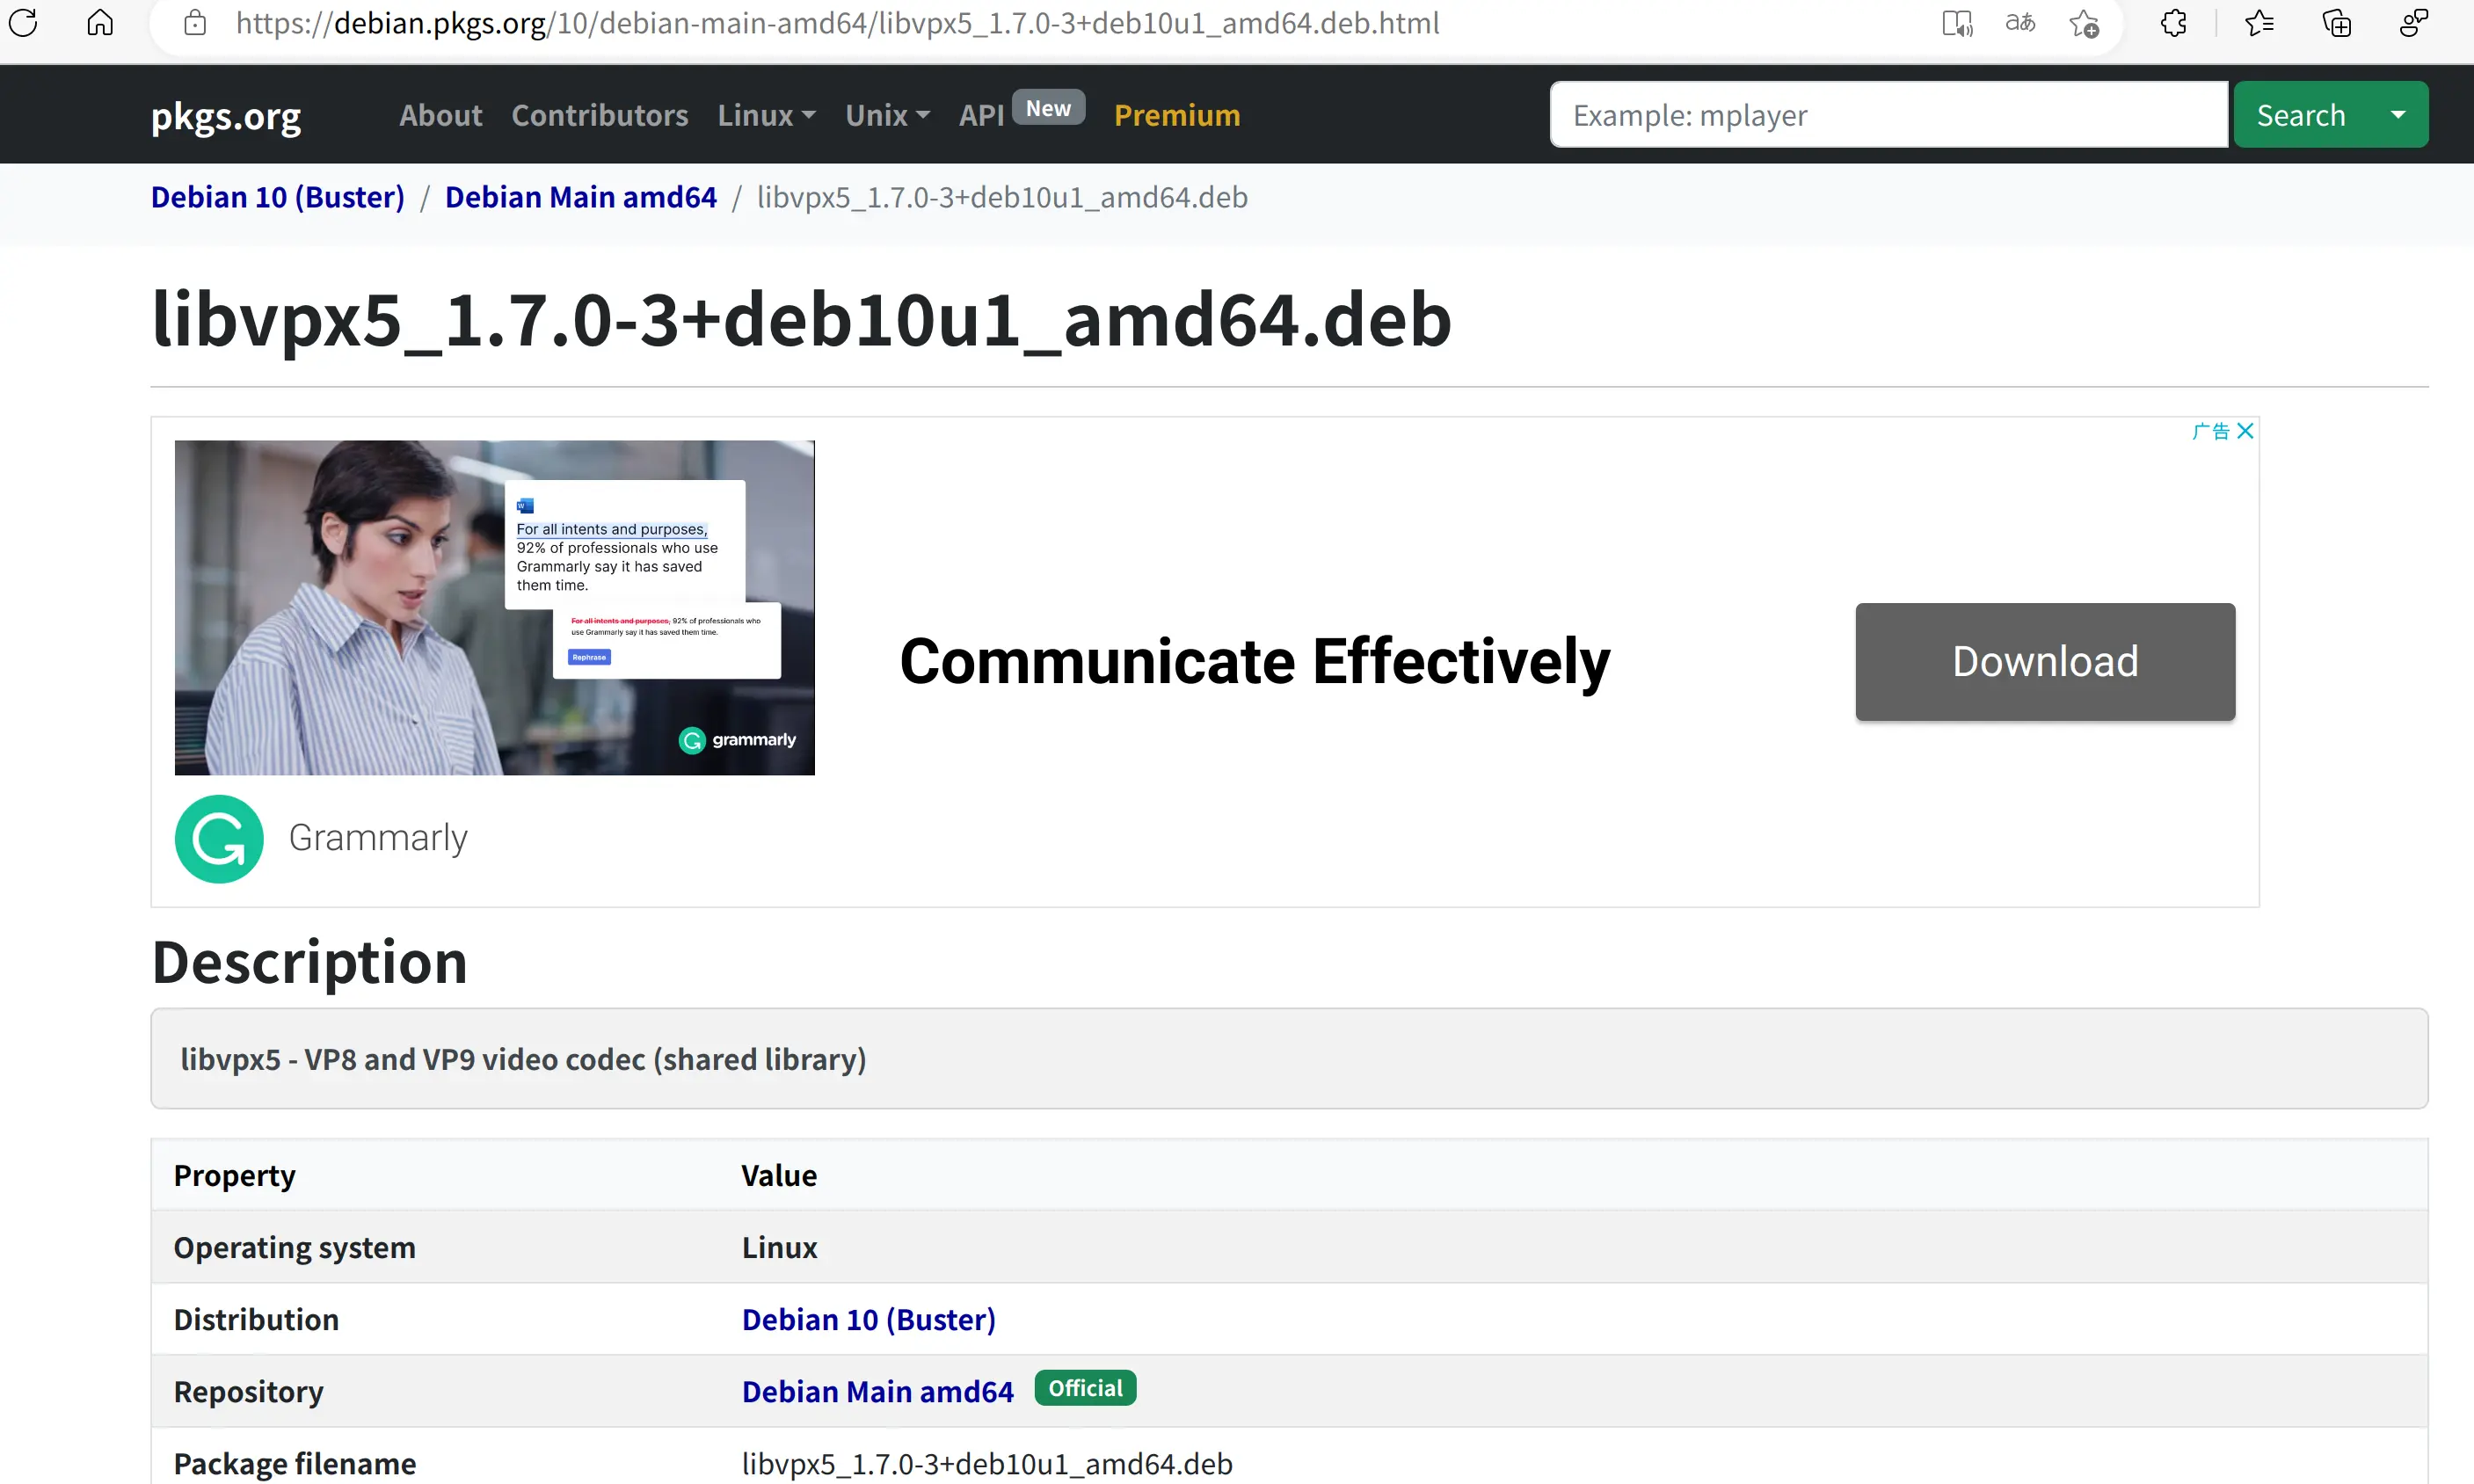The width and height of the screenshot is (2474, 1484).
Task: Click the browser refresh icon
Action: point(24,23)
